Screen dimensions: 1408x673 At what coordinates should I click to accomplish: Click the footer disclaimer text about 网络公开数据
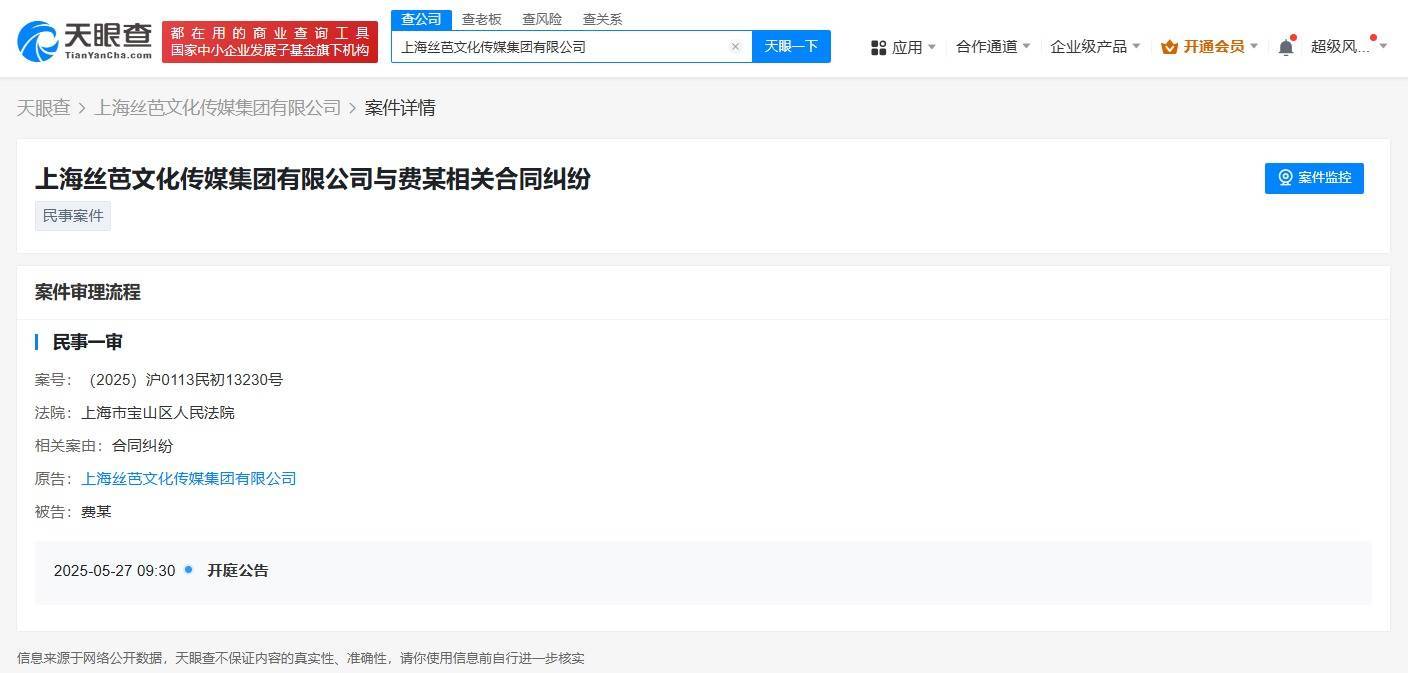(301, 658)
